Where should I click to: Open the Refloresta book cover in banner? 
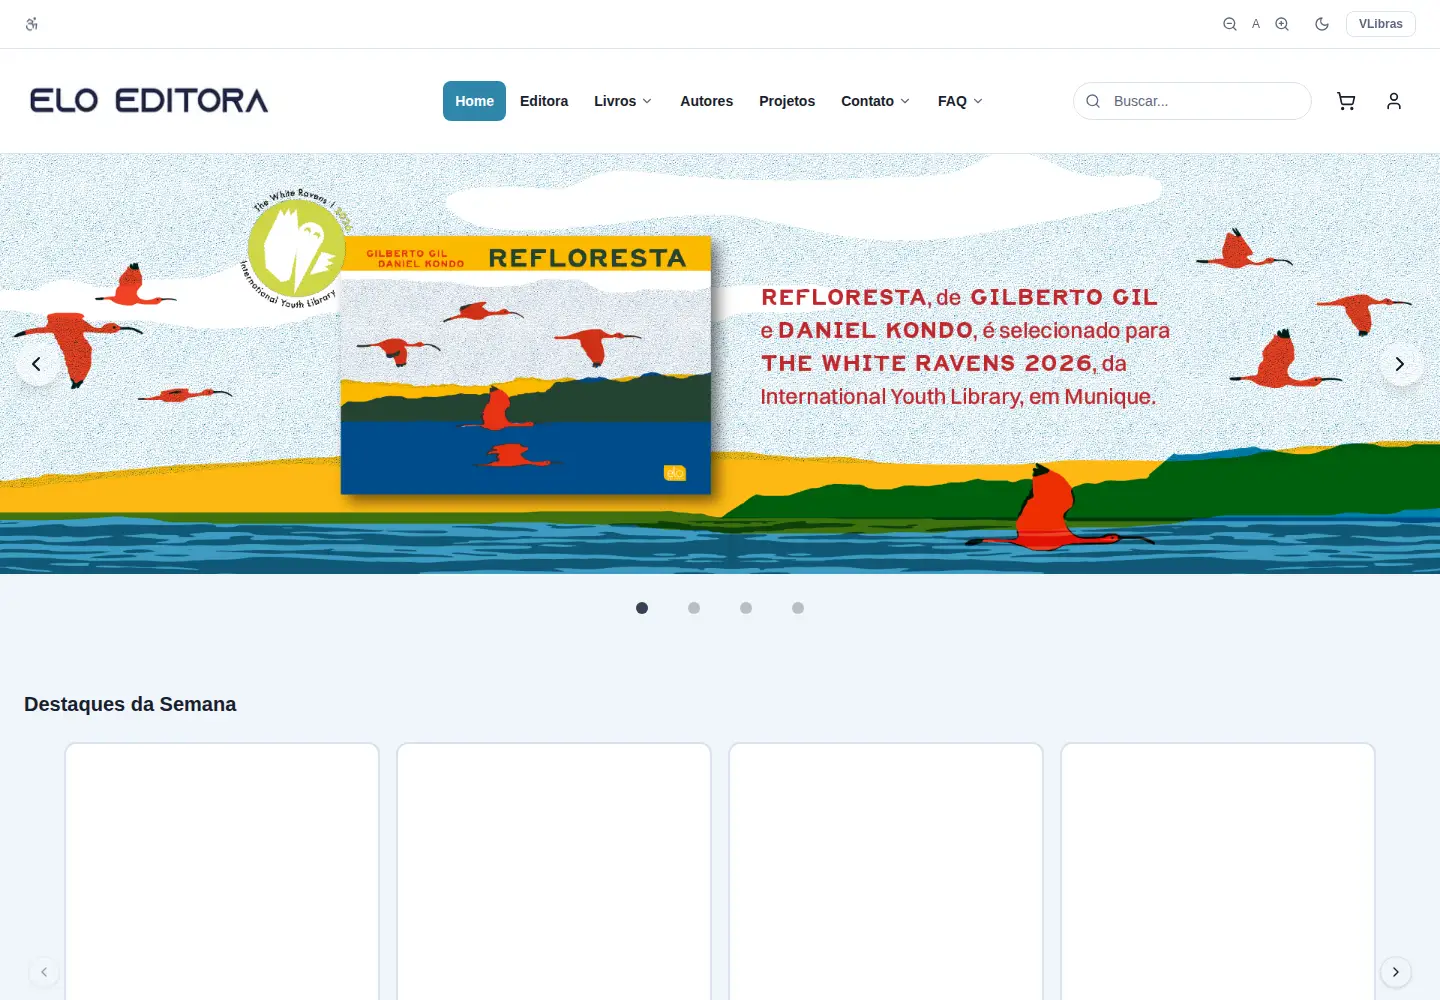pyautogui.click(x=526, y=365)
